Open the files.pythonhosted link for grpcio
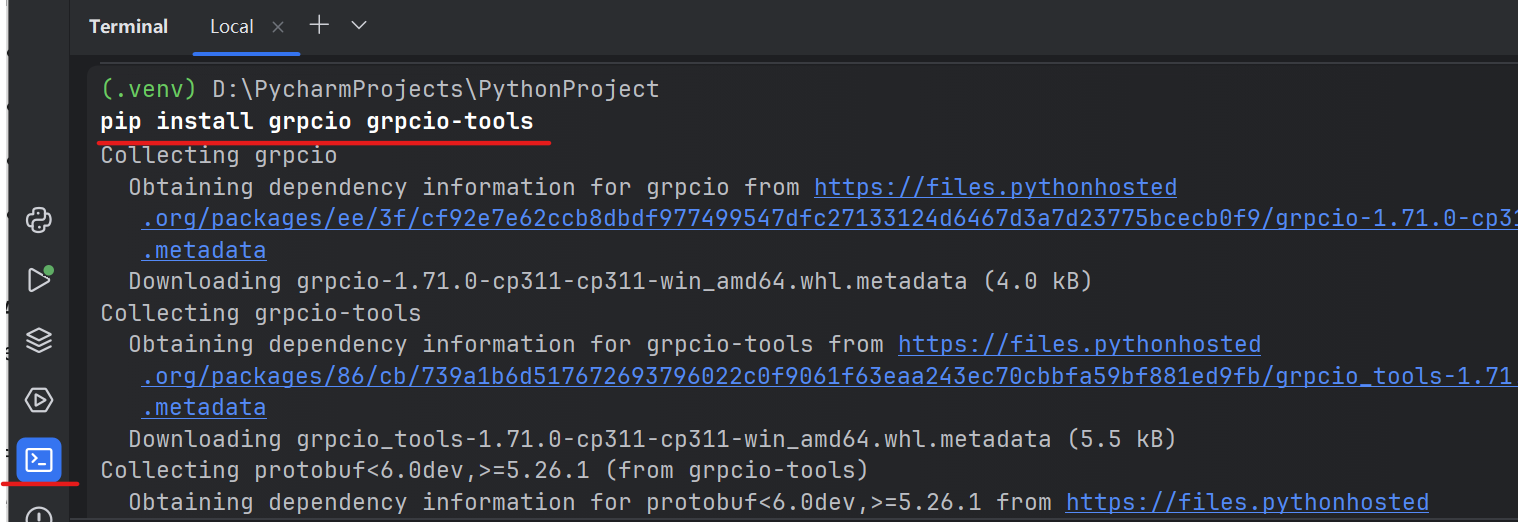 click(995, 187)
